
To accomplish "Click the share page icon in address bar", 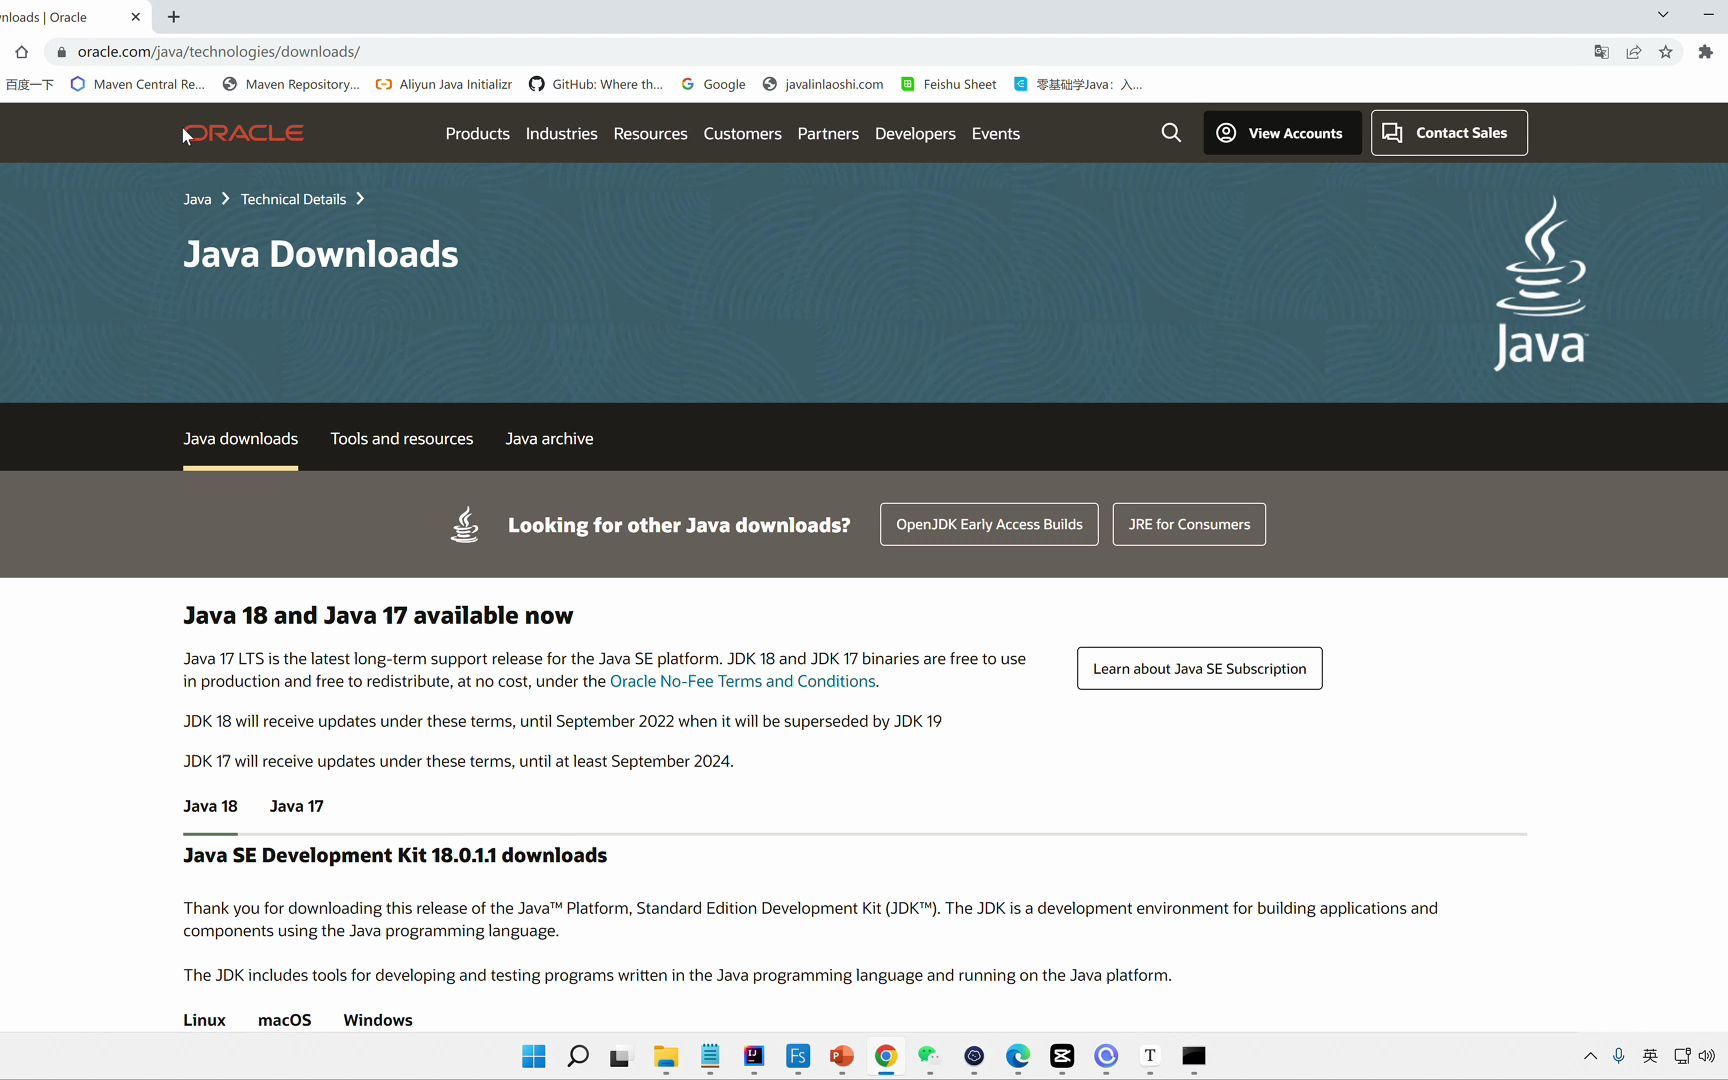I will (1634, 52).
